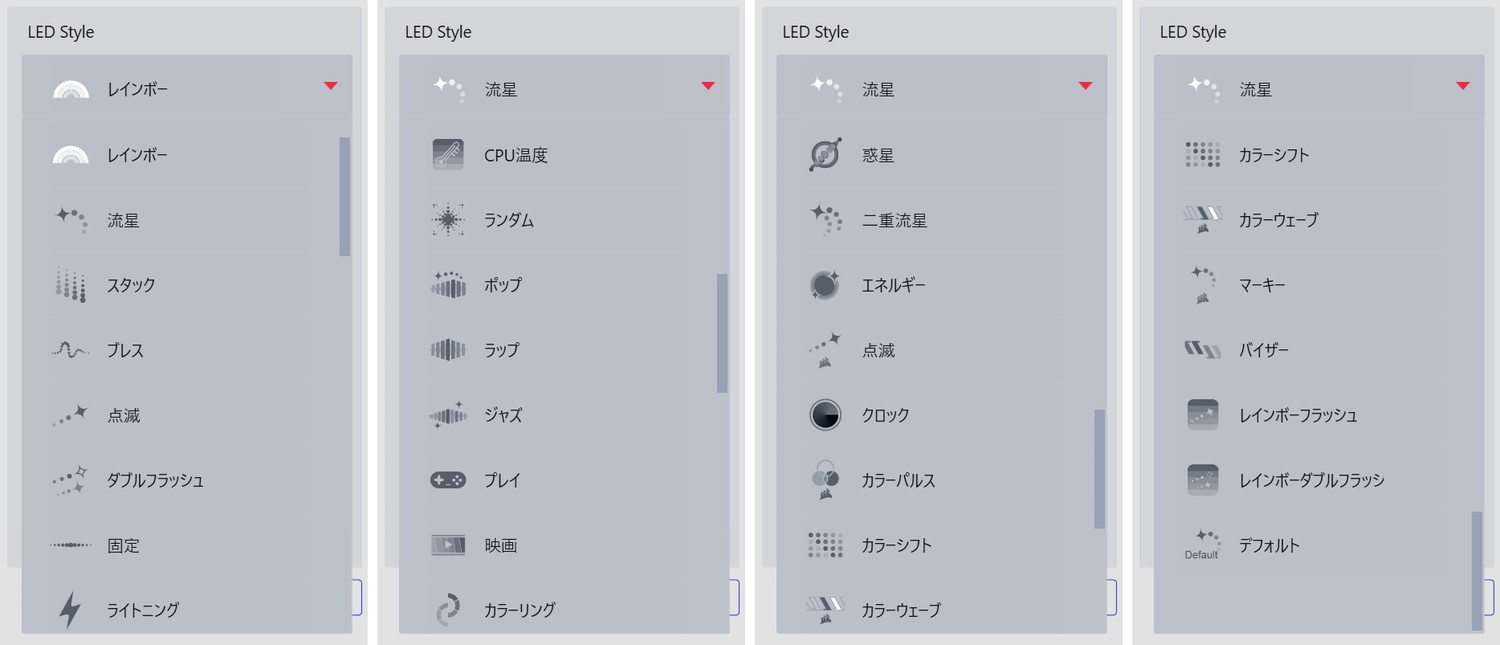Choose the スタック stacked dots icon

point(70,285)
